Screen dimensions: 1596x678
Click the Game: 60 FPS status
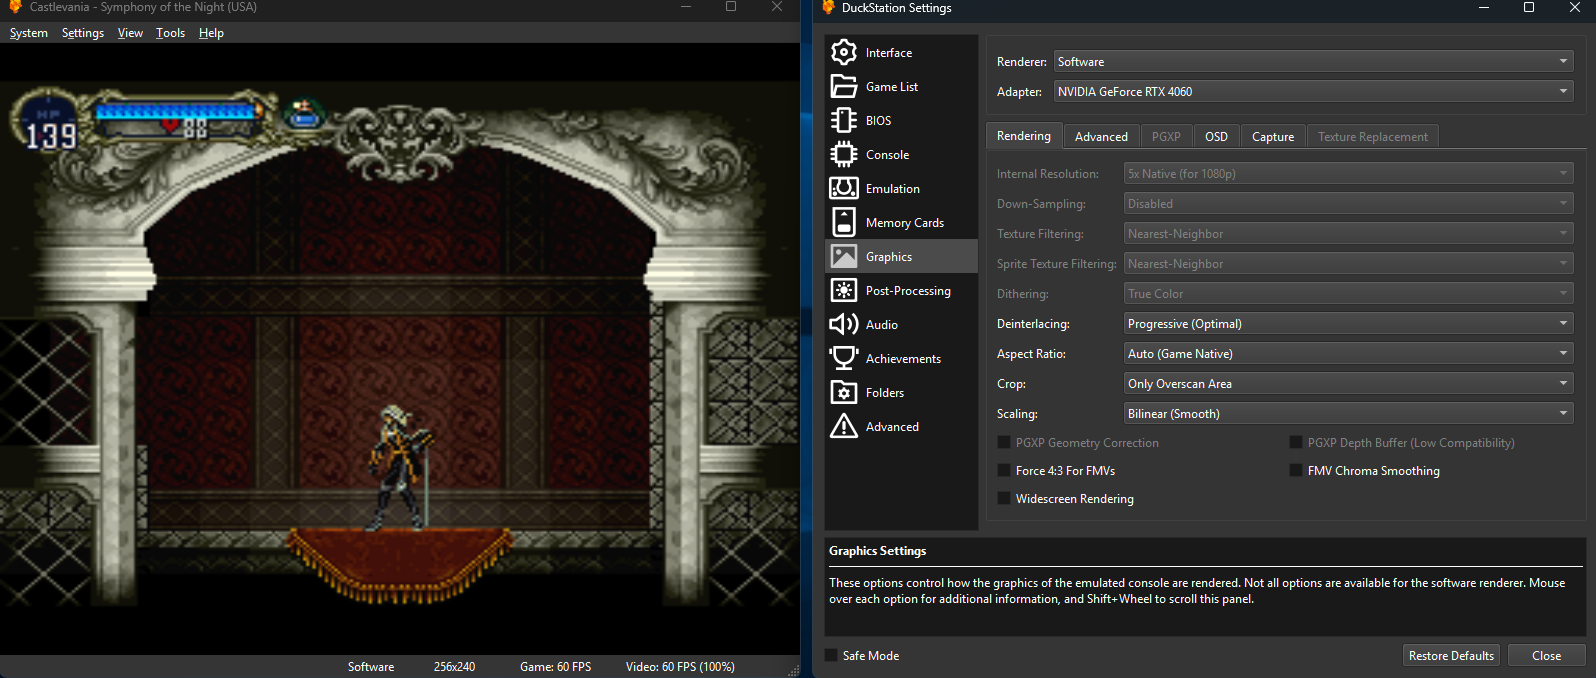[x=556, y=667]
